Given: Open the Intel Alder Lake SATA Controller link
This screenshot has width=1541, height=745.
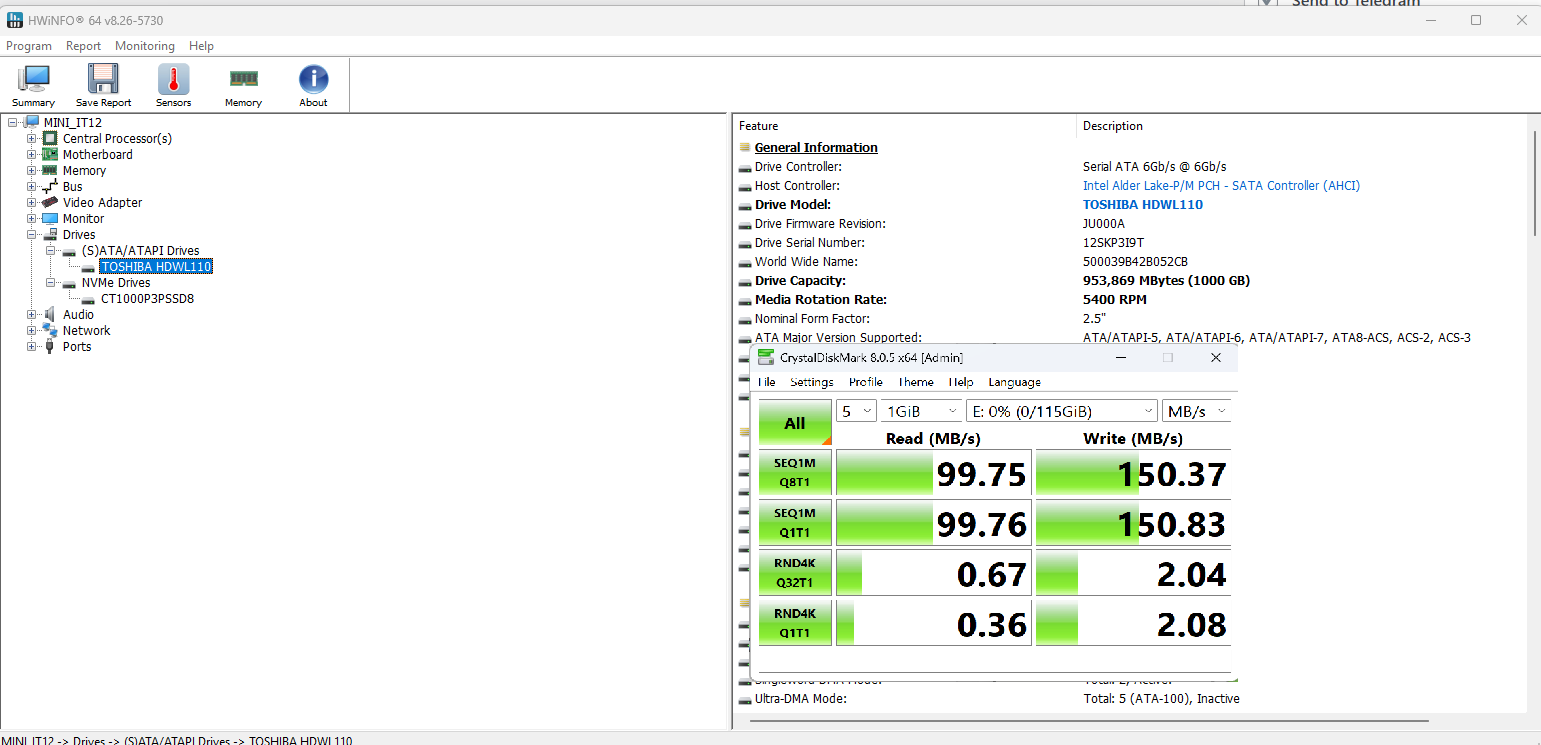Looking at the screenshot, I should (1221, 186).
